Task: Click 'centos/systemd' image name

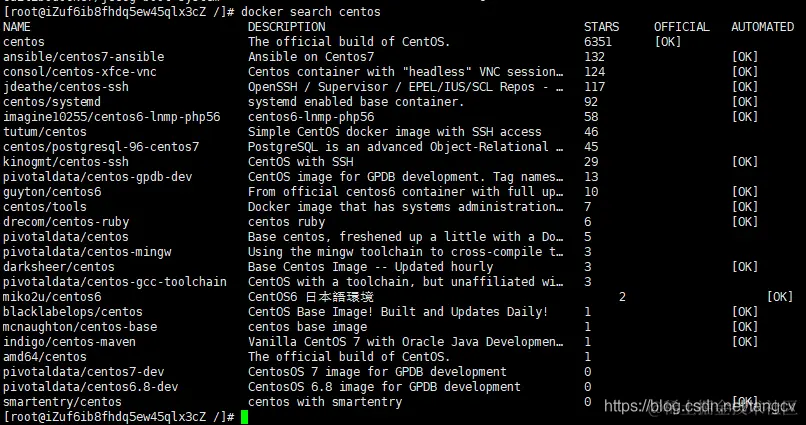Action: pos(52,102)
